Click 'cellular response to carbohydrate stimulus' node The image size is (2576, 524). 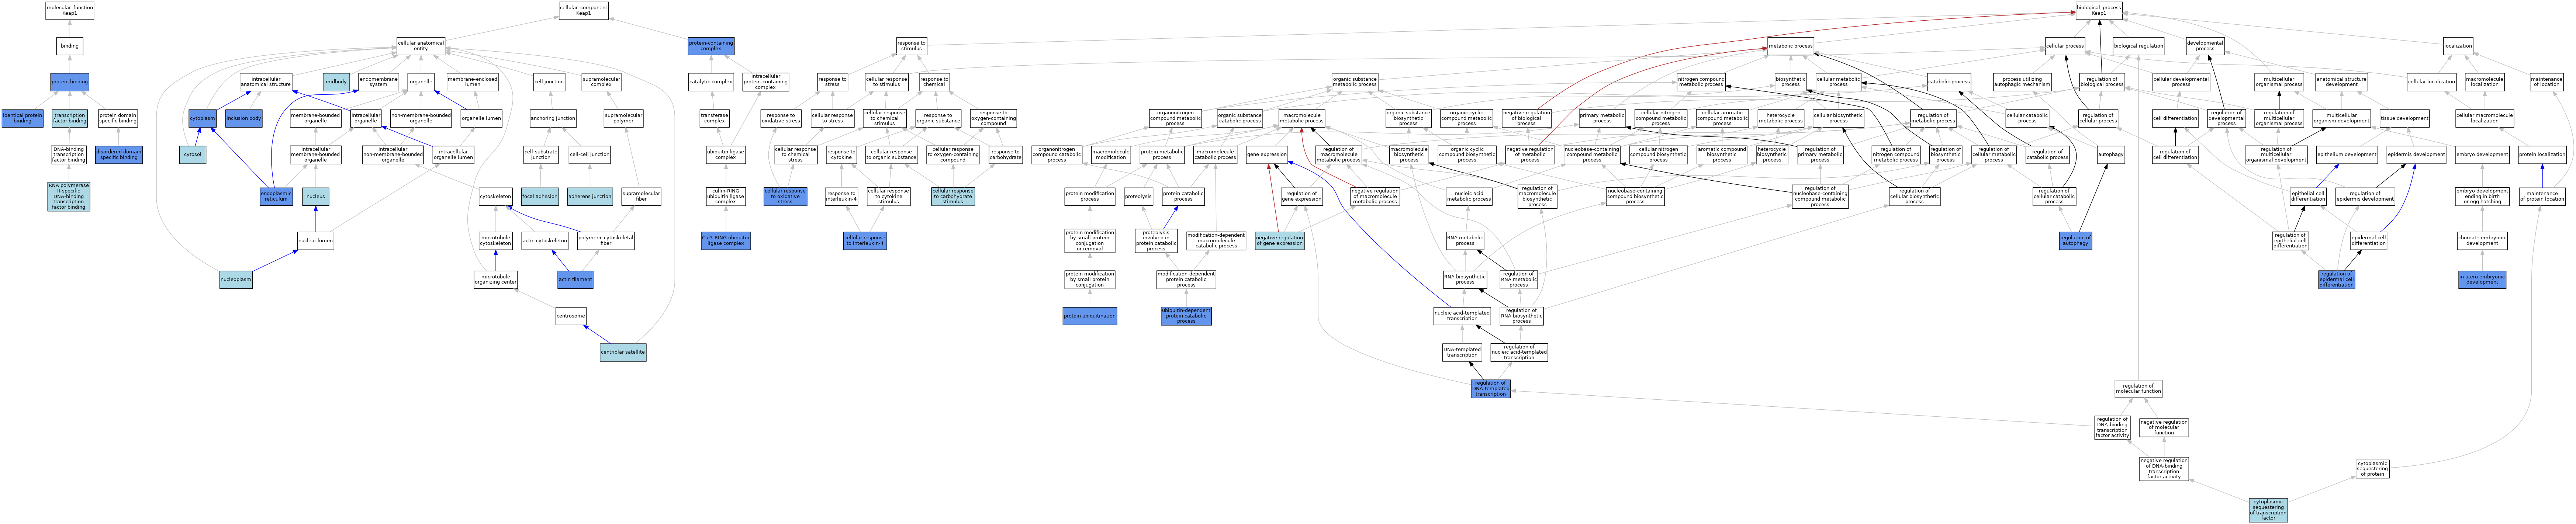click(x=952, y=196)
